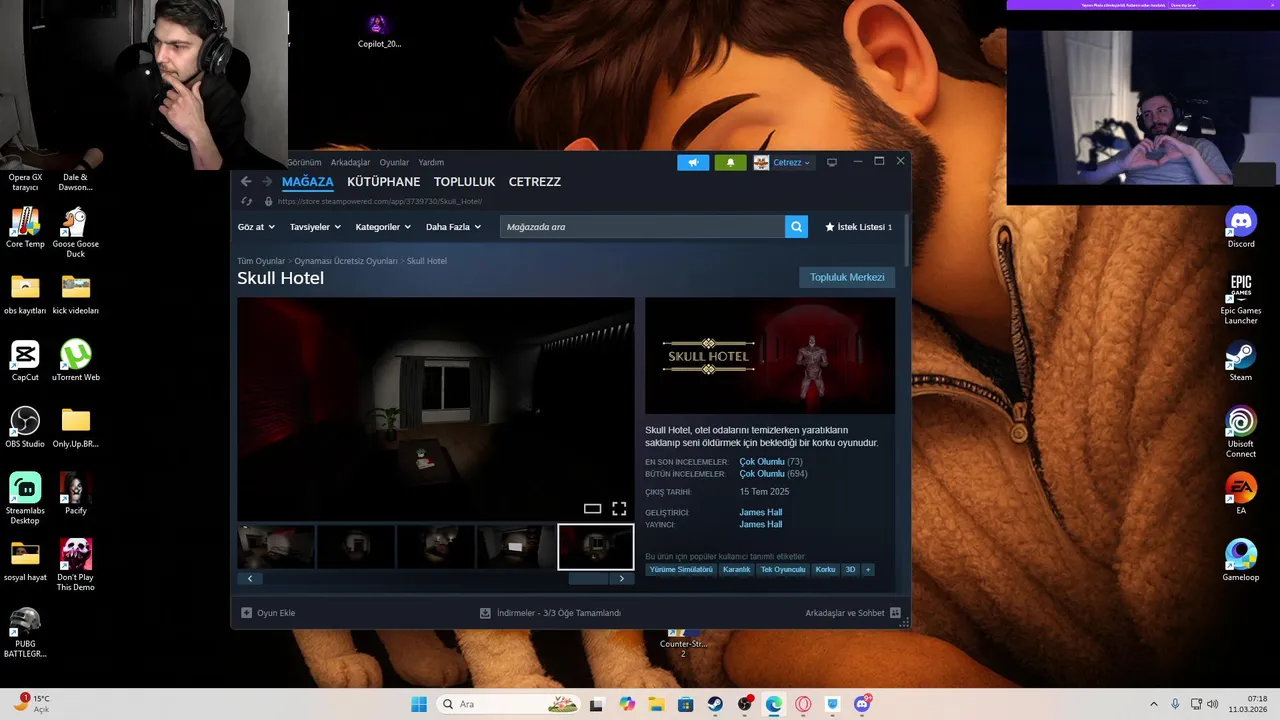1280x720 pixels.
Task: Click the File Explorer taskbar icon
Action: tap(656, 704)
